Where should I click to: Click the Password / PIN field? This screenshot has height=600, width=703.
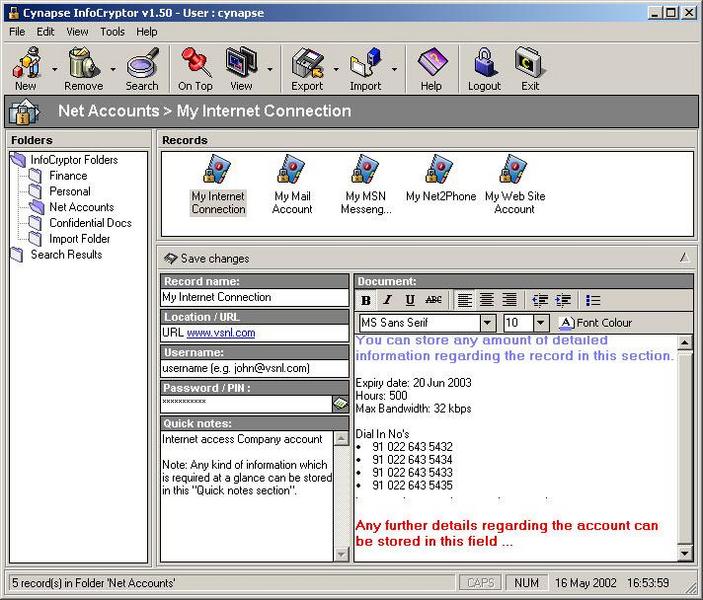tap(246, 404)
